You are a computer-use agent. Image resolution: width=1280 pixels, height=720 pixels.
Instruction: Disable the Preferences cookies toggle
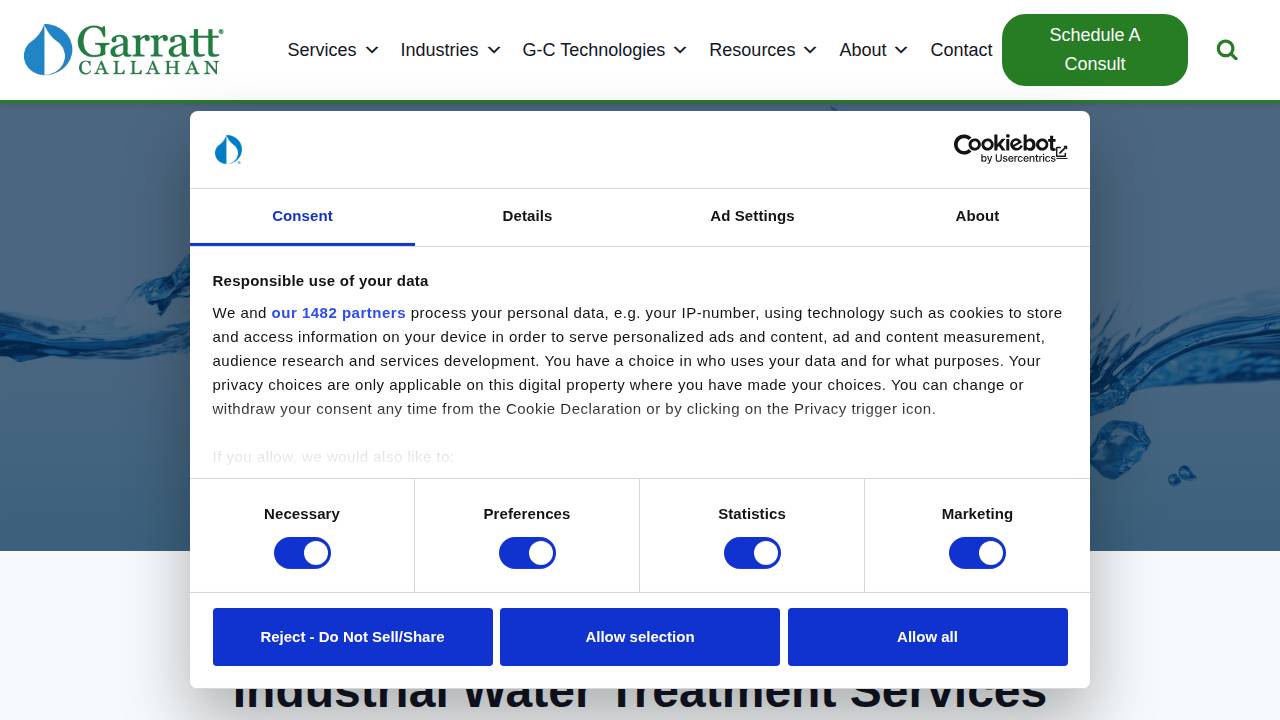pos(527,553)
